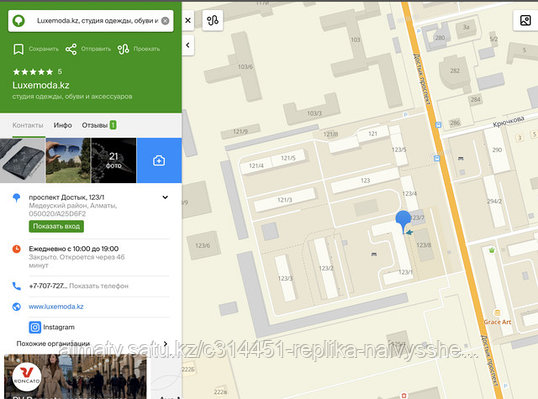538x399 pixels.
Task: Collapse the side panel with left chevron
Action: 188,45
